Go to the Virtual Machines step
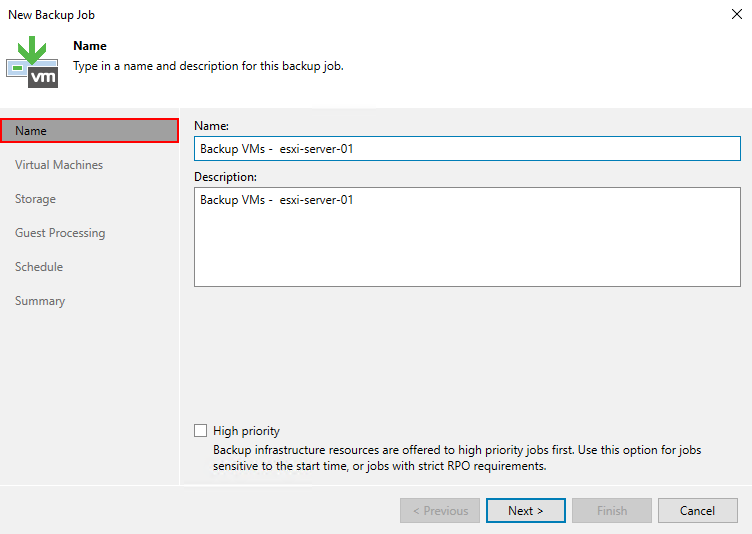The width and height of the screenshot is (752, 534). pyautogui.click(x=59, y=165)
